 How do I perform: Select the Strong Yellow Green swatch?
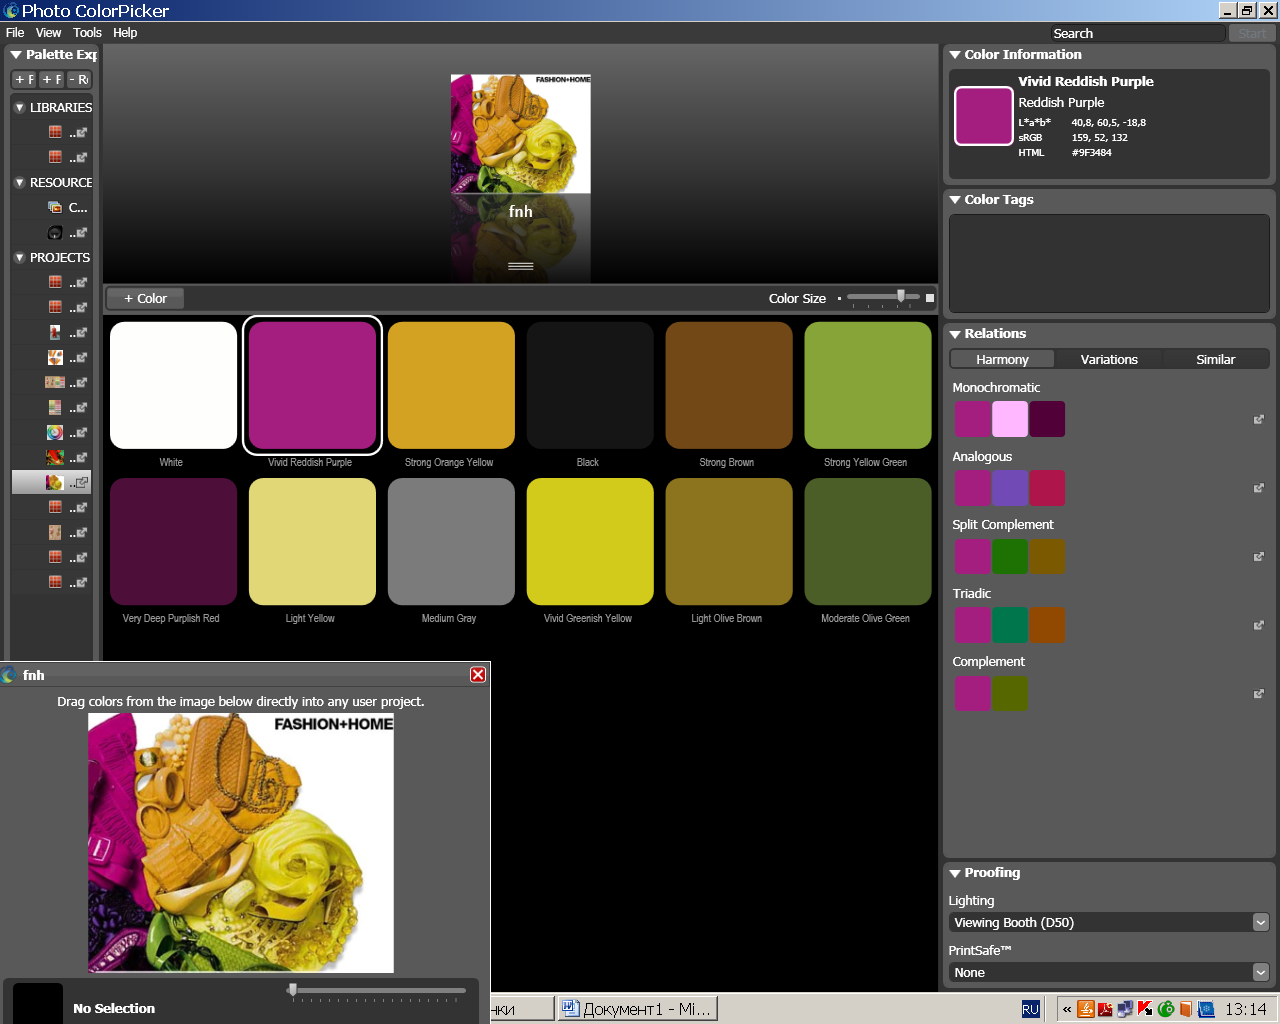(x=868, y=385)
